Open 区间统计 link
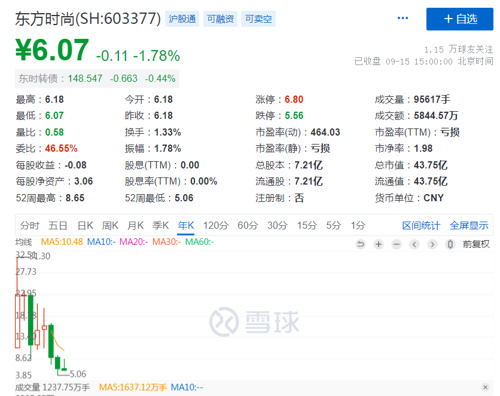Screen dimensions: 500x396 (421, 226)
